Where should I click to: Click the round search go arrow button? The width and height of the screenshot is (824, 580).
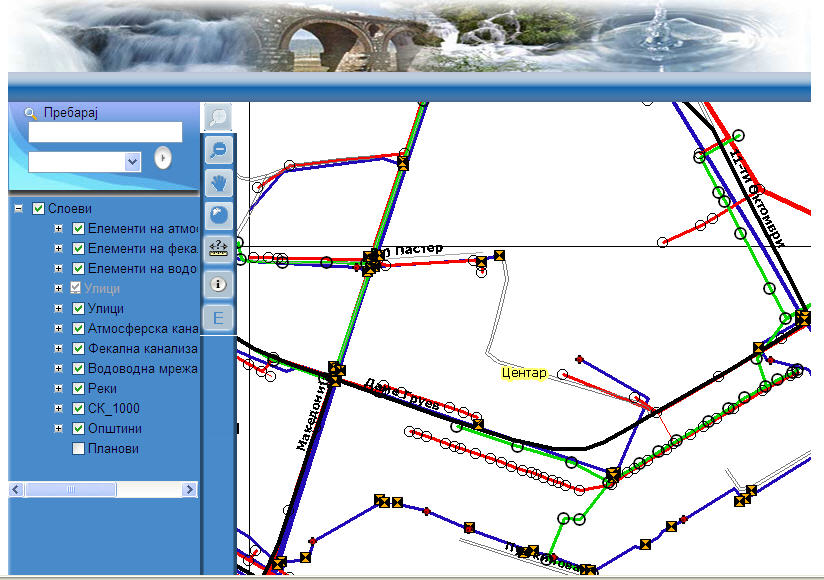coord(163,159)
